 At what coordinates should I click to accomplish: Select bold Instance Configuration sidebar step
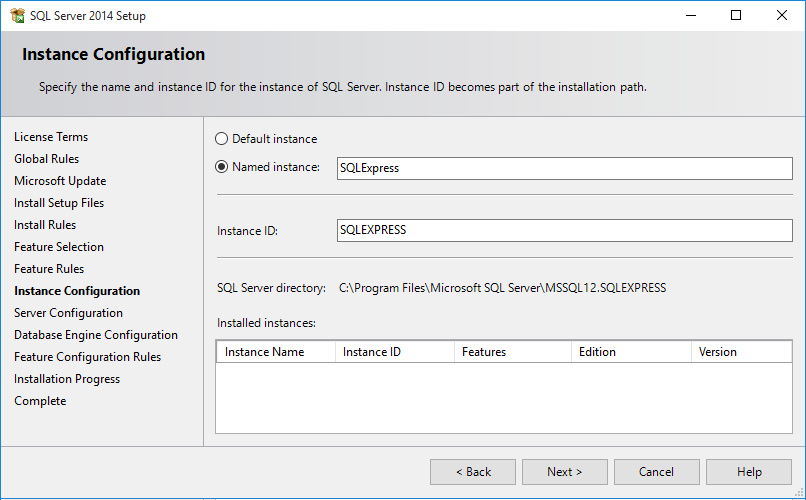tap(77, 291)
